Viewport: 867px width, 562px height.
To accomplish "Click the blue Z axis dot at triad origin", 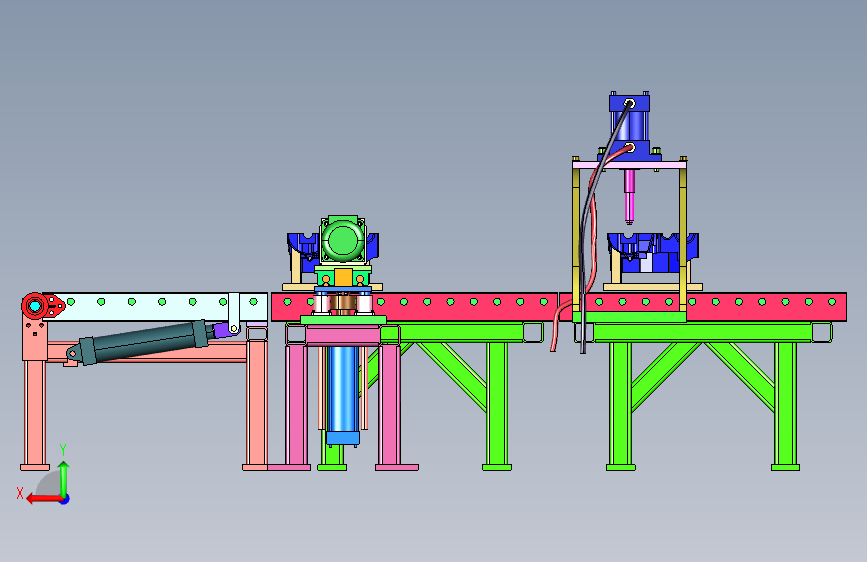I will [x=65, y=499].
